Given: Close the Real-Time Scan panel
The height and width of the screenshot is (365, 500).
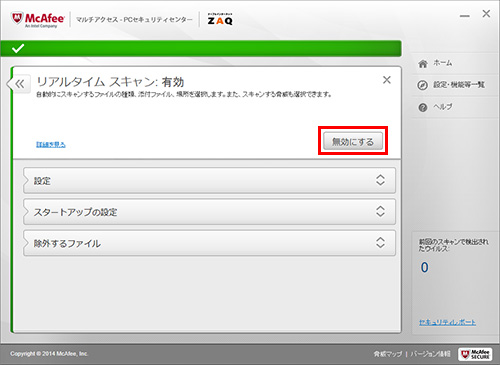Looking at the screenshot, I should (387, 80).
